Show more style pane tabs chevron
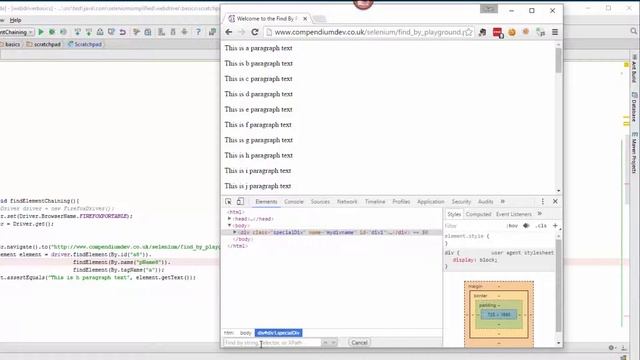This screenshot has width=640, height=360. pos(540,214)
